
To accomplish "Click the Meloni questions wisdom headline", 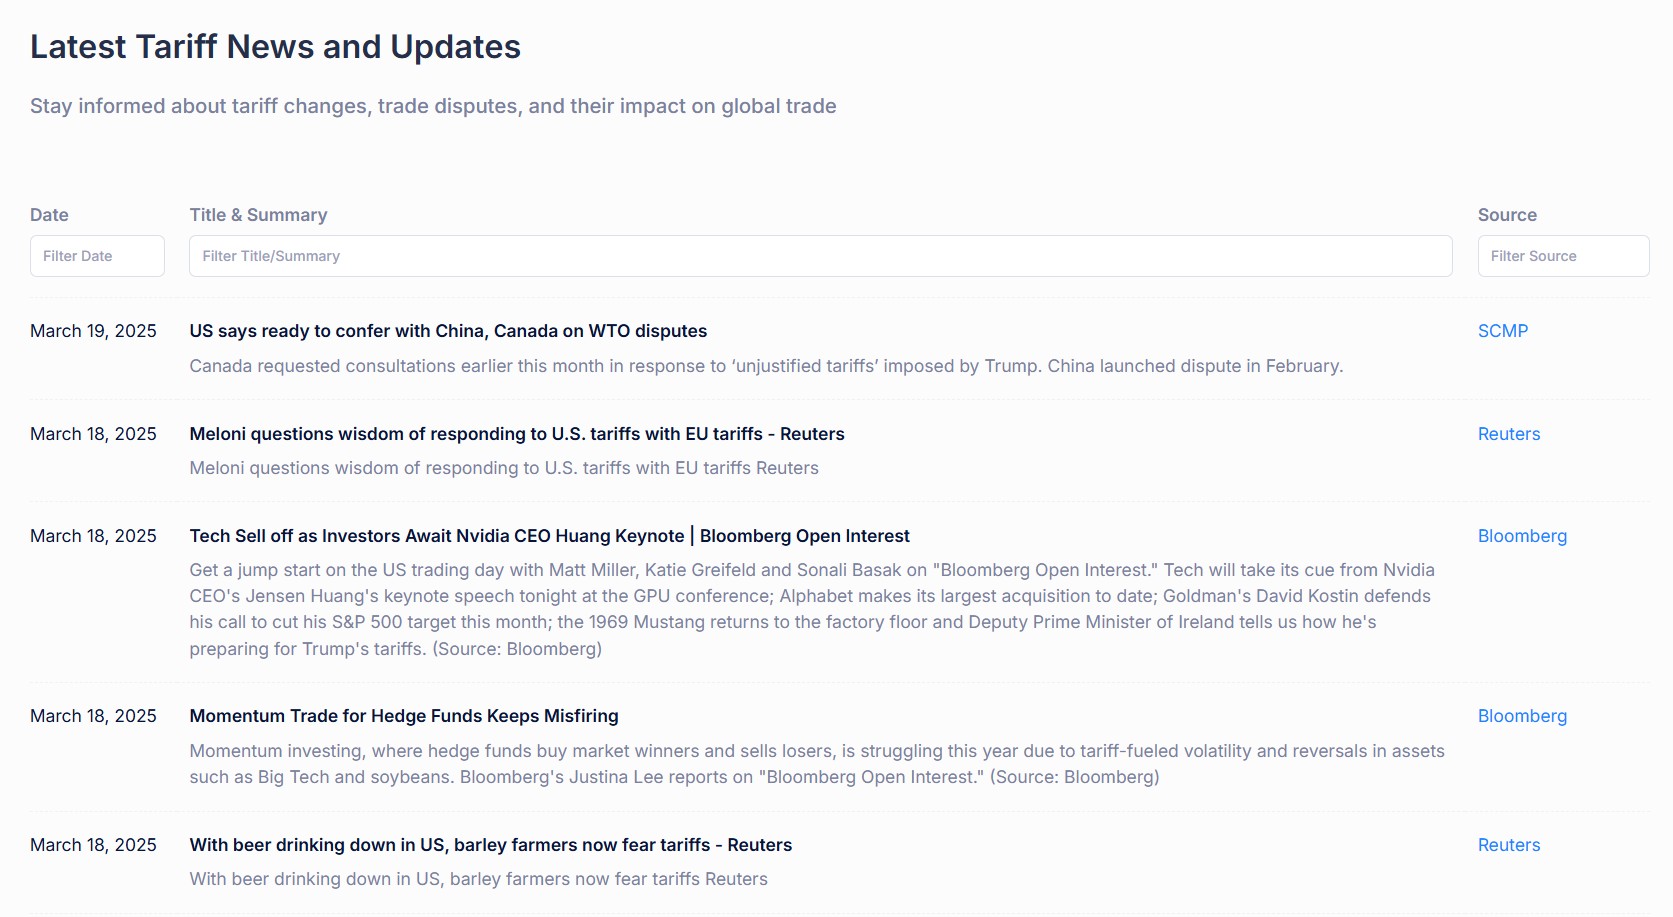I will pos(517,434).
